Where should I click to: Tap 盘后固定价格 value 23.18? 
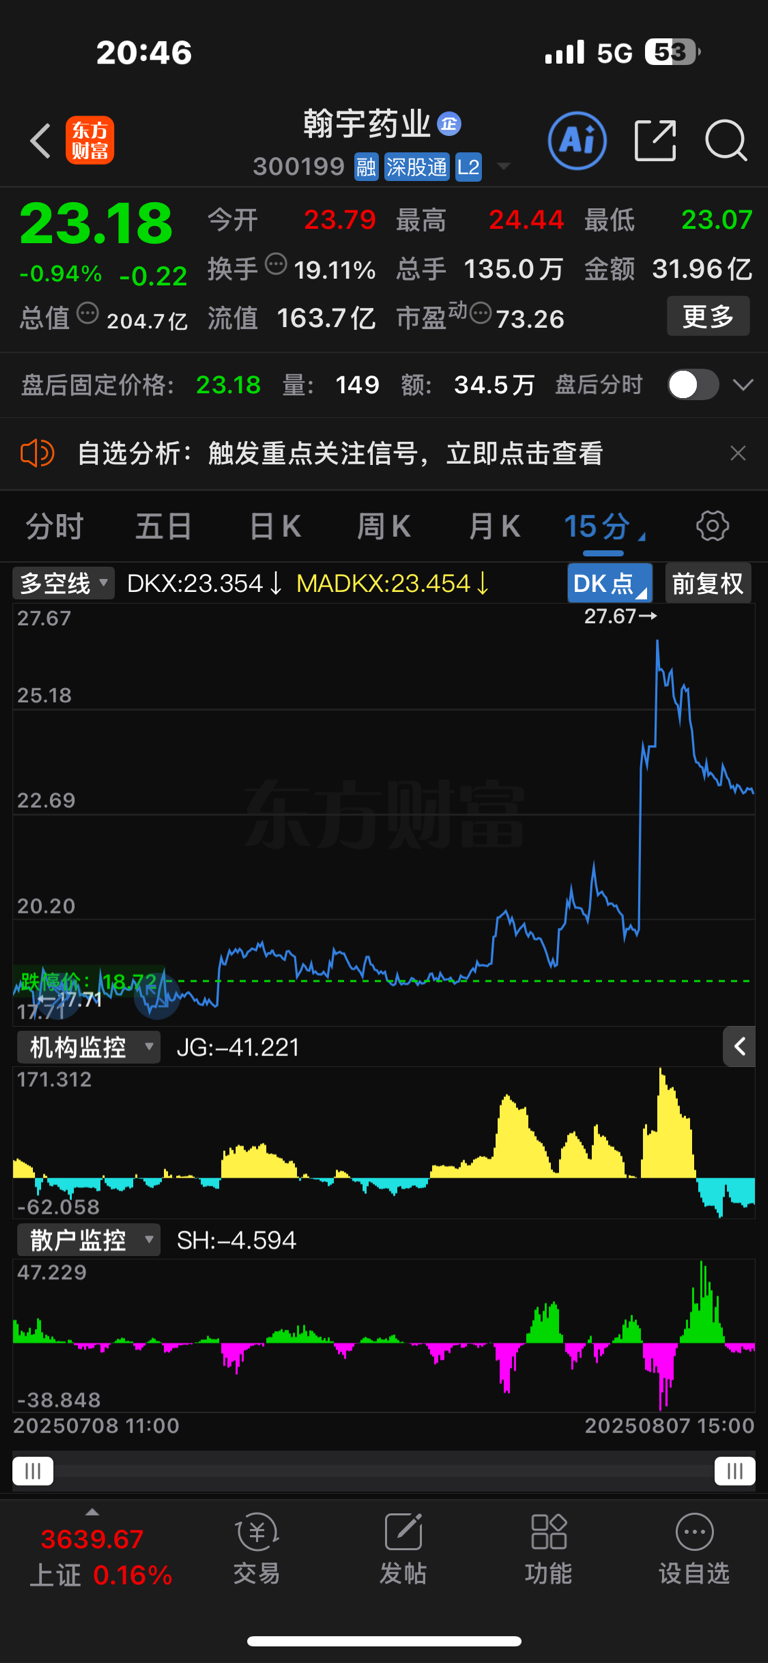tap(228, 385)
